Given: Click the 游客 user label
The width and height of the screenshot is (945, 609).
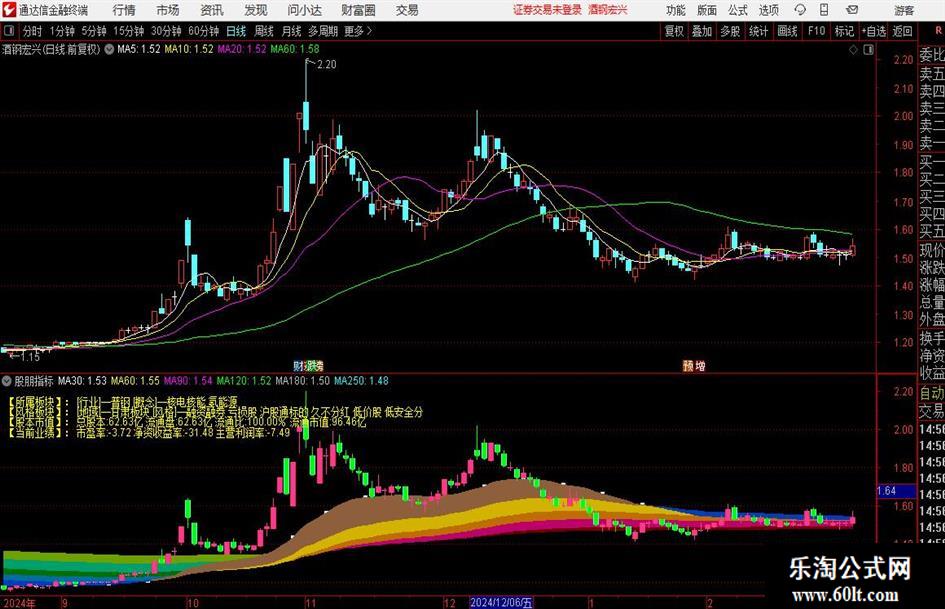Looking at the screenshot, I should [904, 10].
